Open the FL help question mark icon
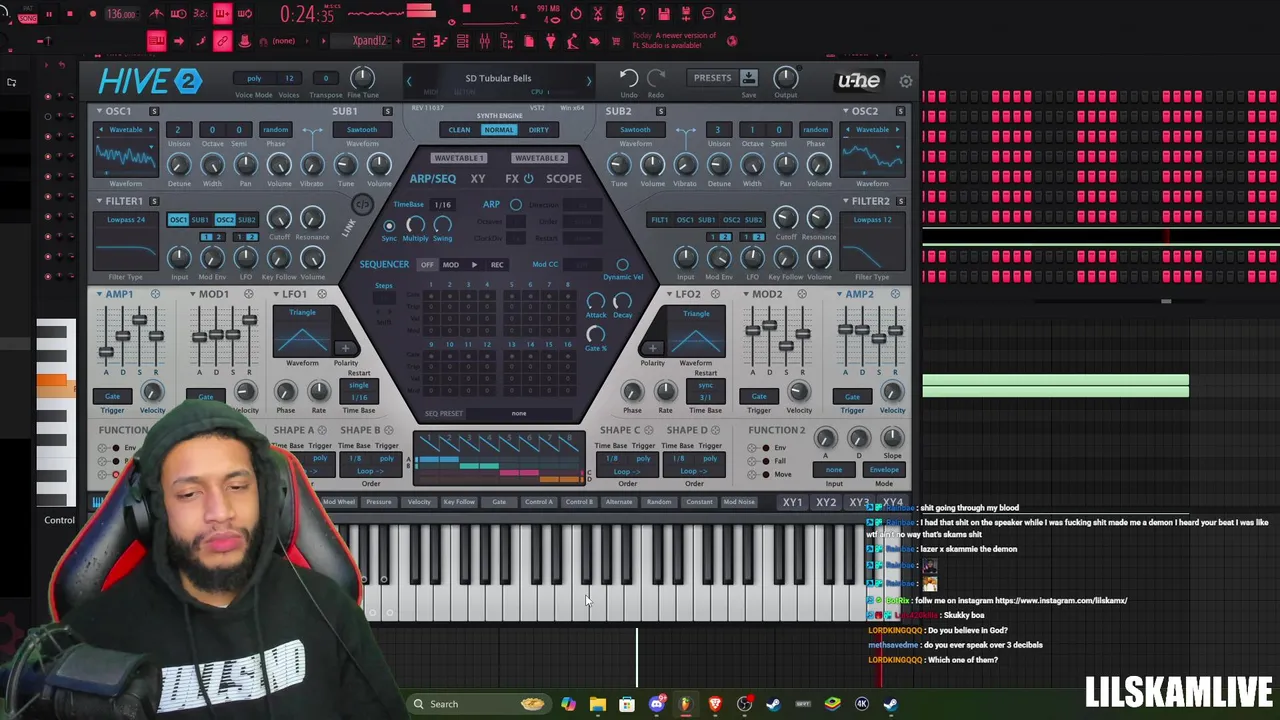This screenshot has width=1280, height=720. tap(642, 14)
